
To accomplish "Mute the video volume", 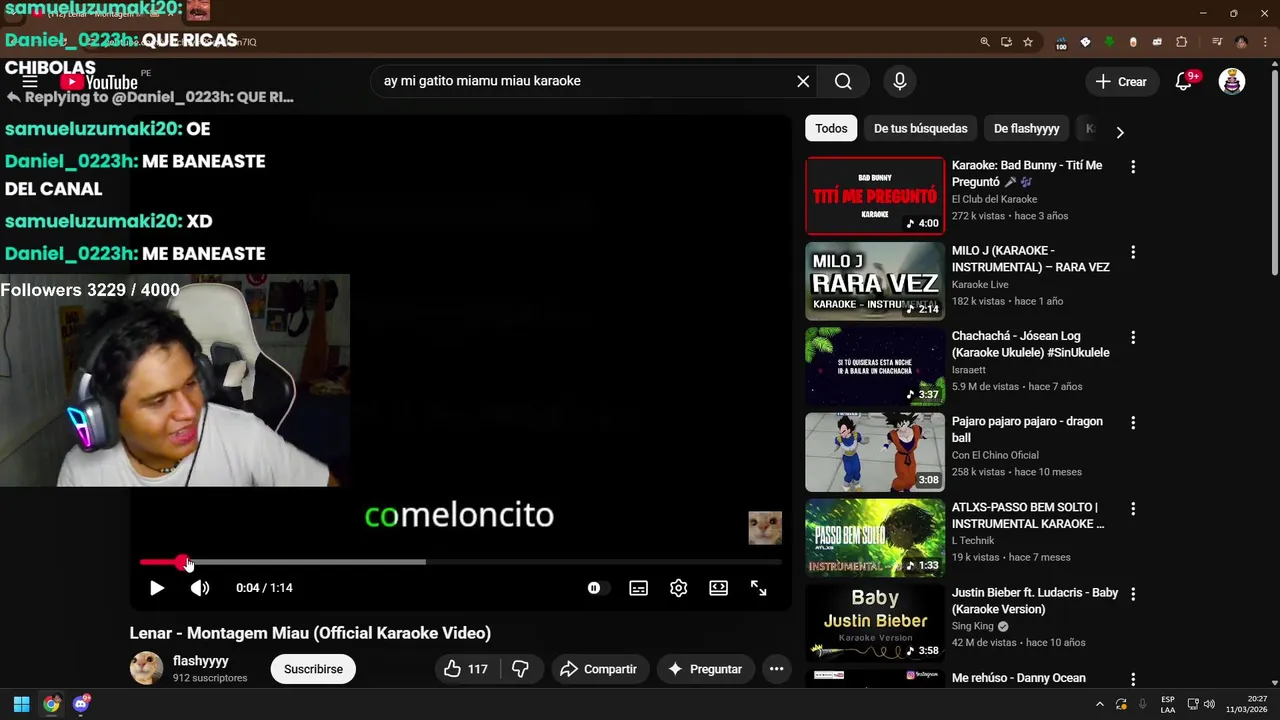I will click(x=200, y=588).
